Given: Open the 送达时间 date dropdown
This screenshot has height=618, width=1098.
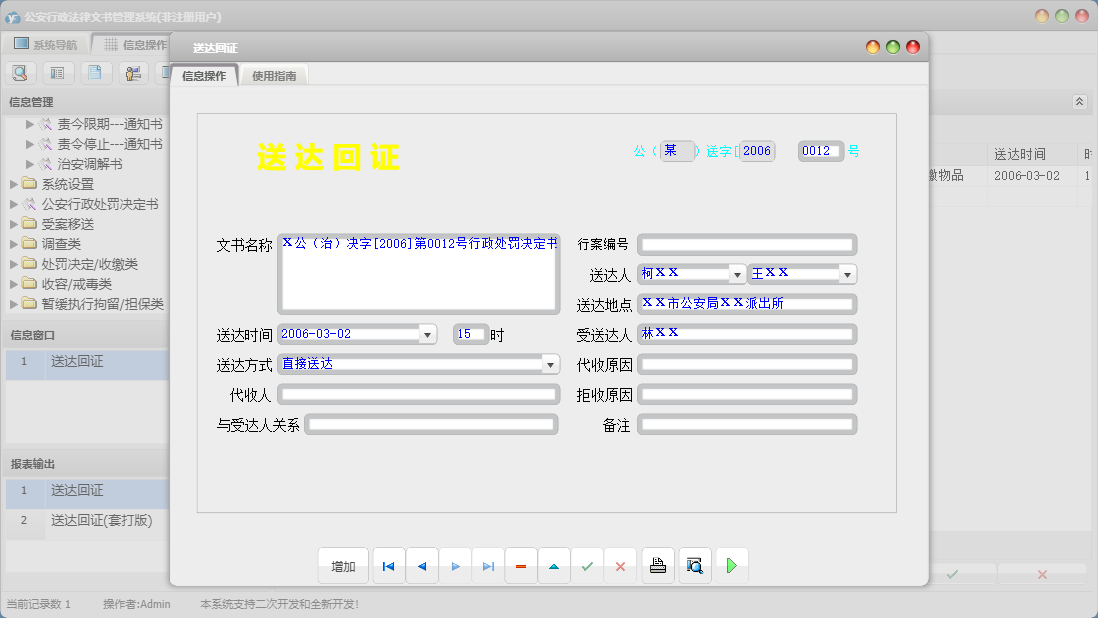Looking at the screenshot, I should point(427,334).
